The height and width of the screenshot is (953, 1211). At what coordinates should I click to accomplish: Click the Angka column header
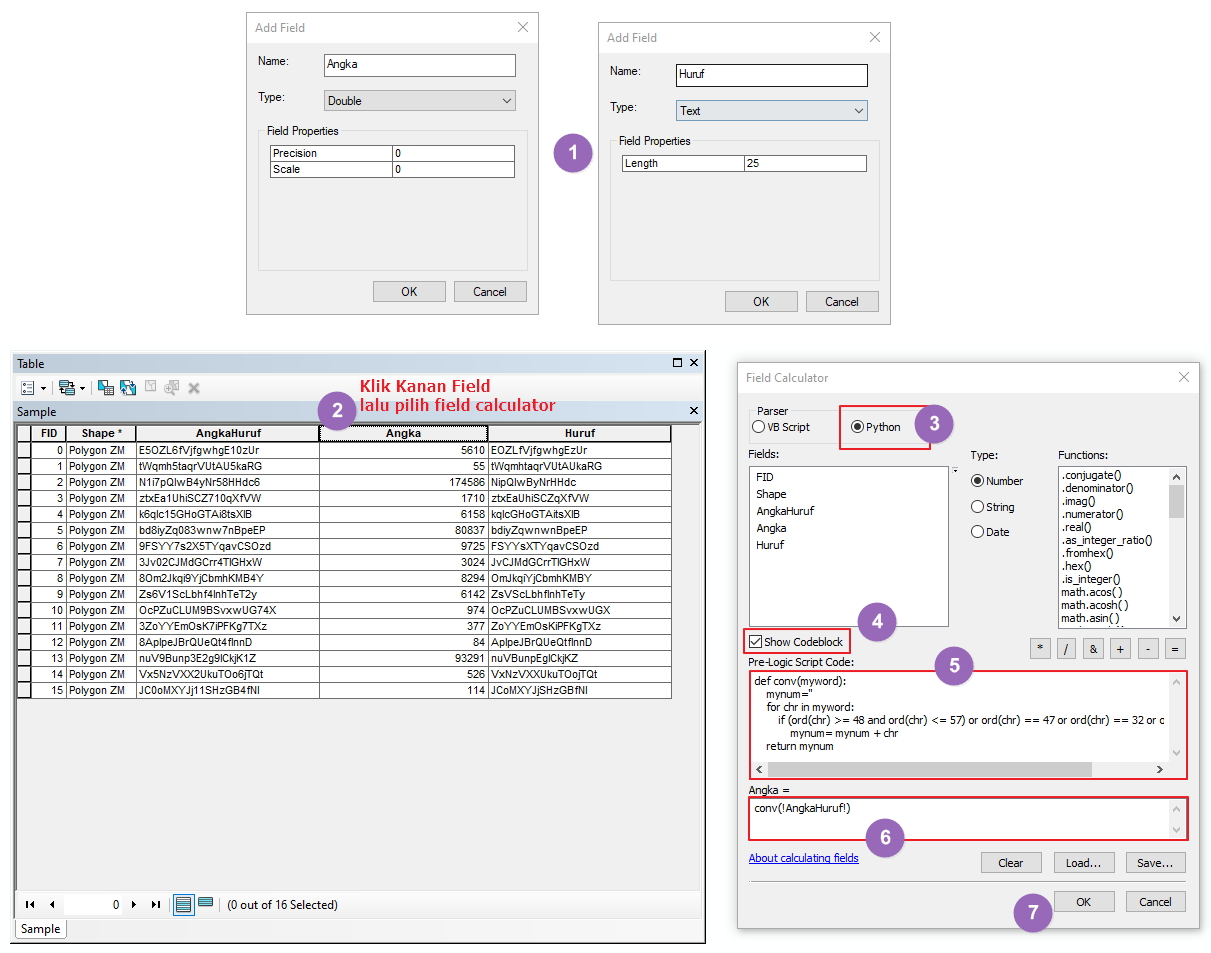404,433
